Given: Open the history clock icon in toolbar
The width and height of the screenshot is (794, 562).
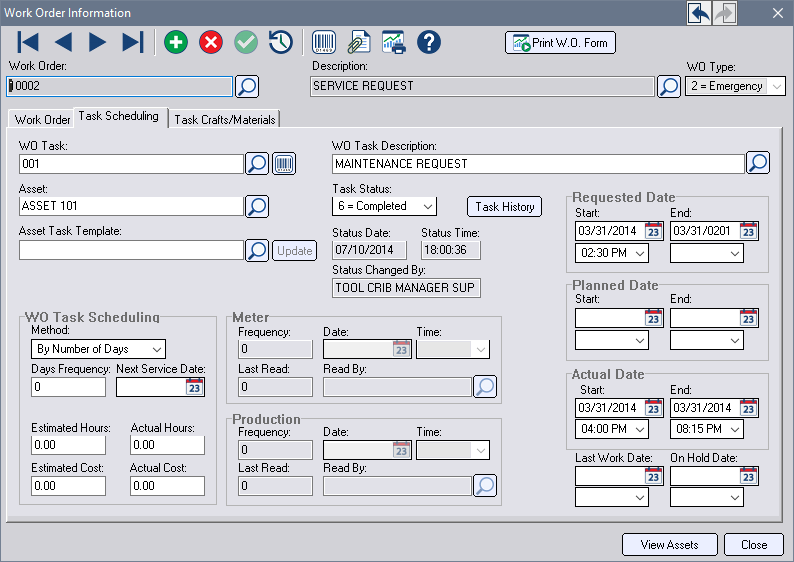Looking at the screenshot, I should click(x=281, y=42).
